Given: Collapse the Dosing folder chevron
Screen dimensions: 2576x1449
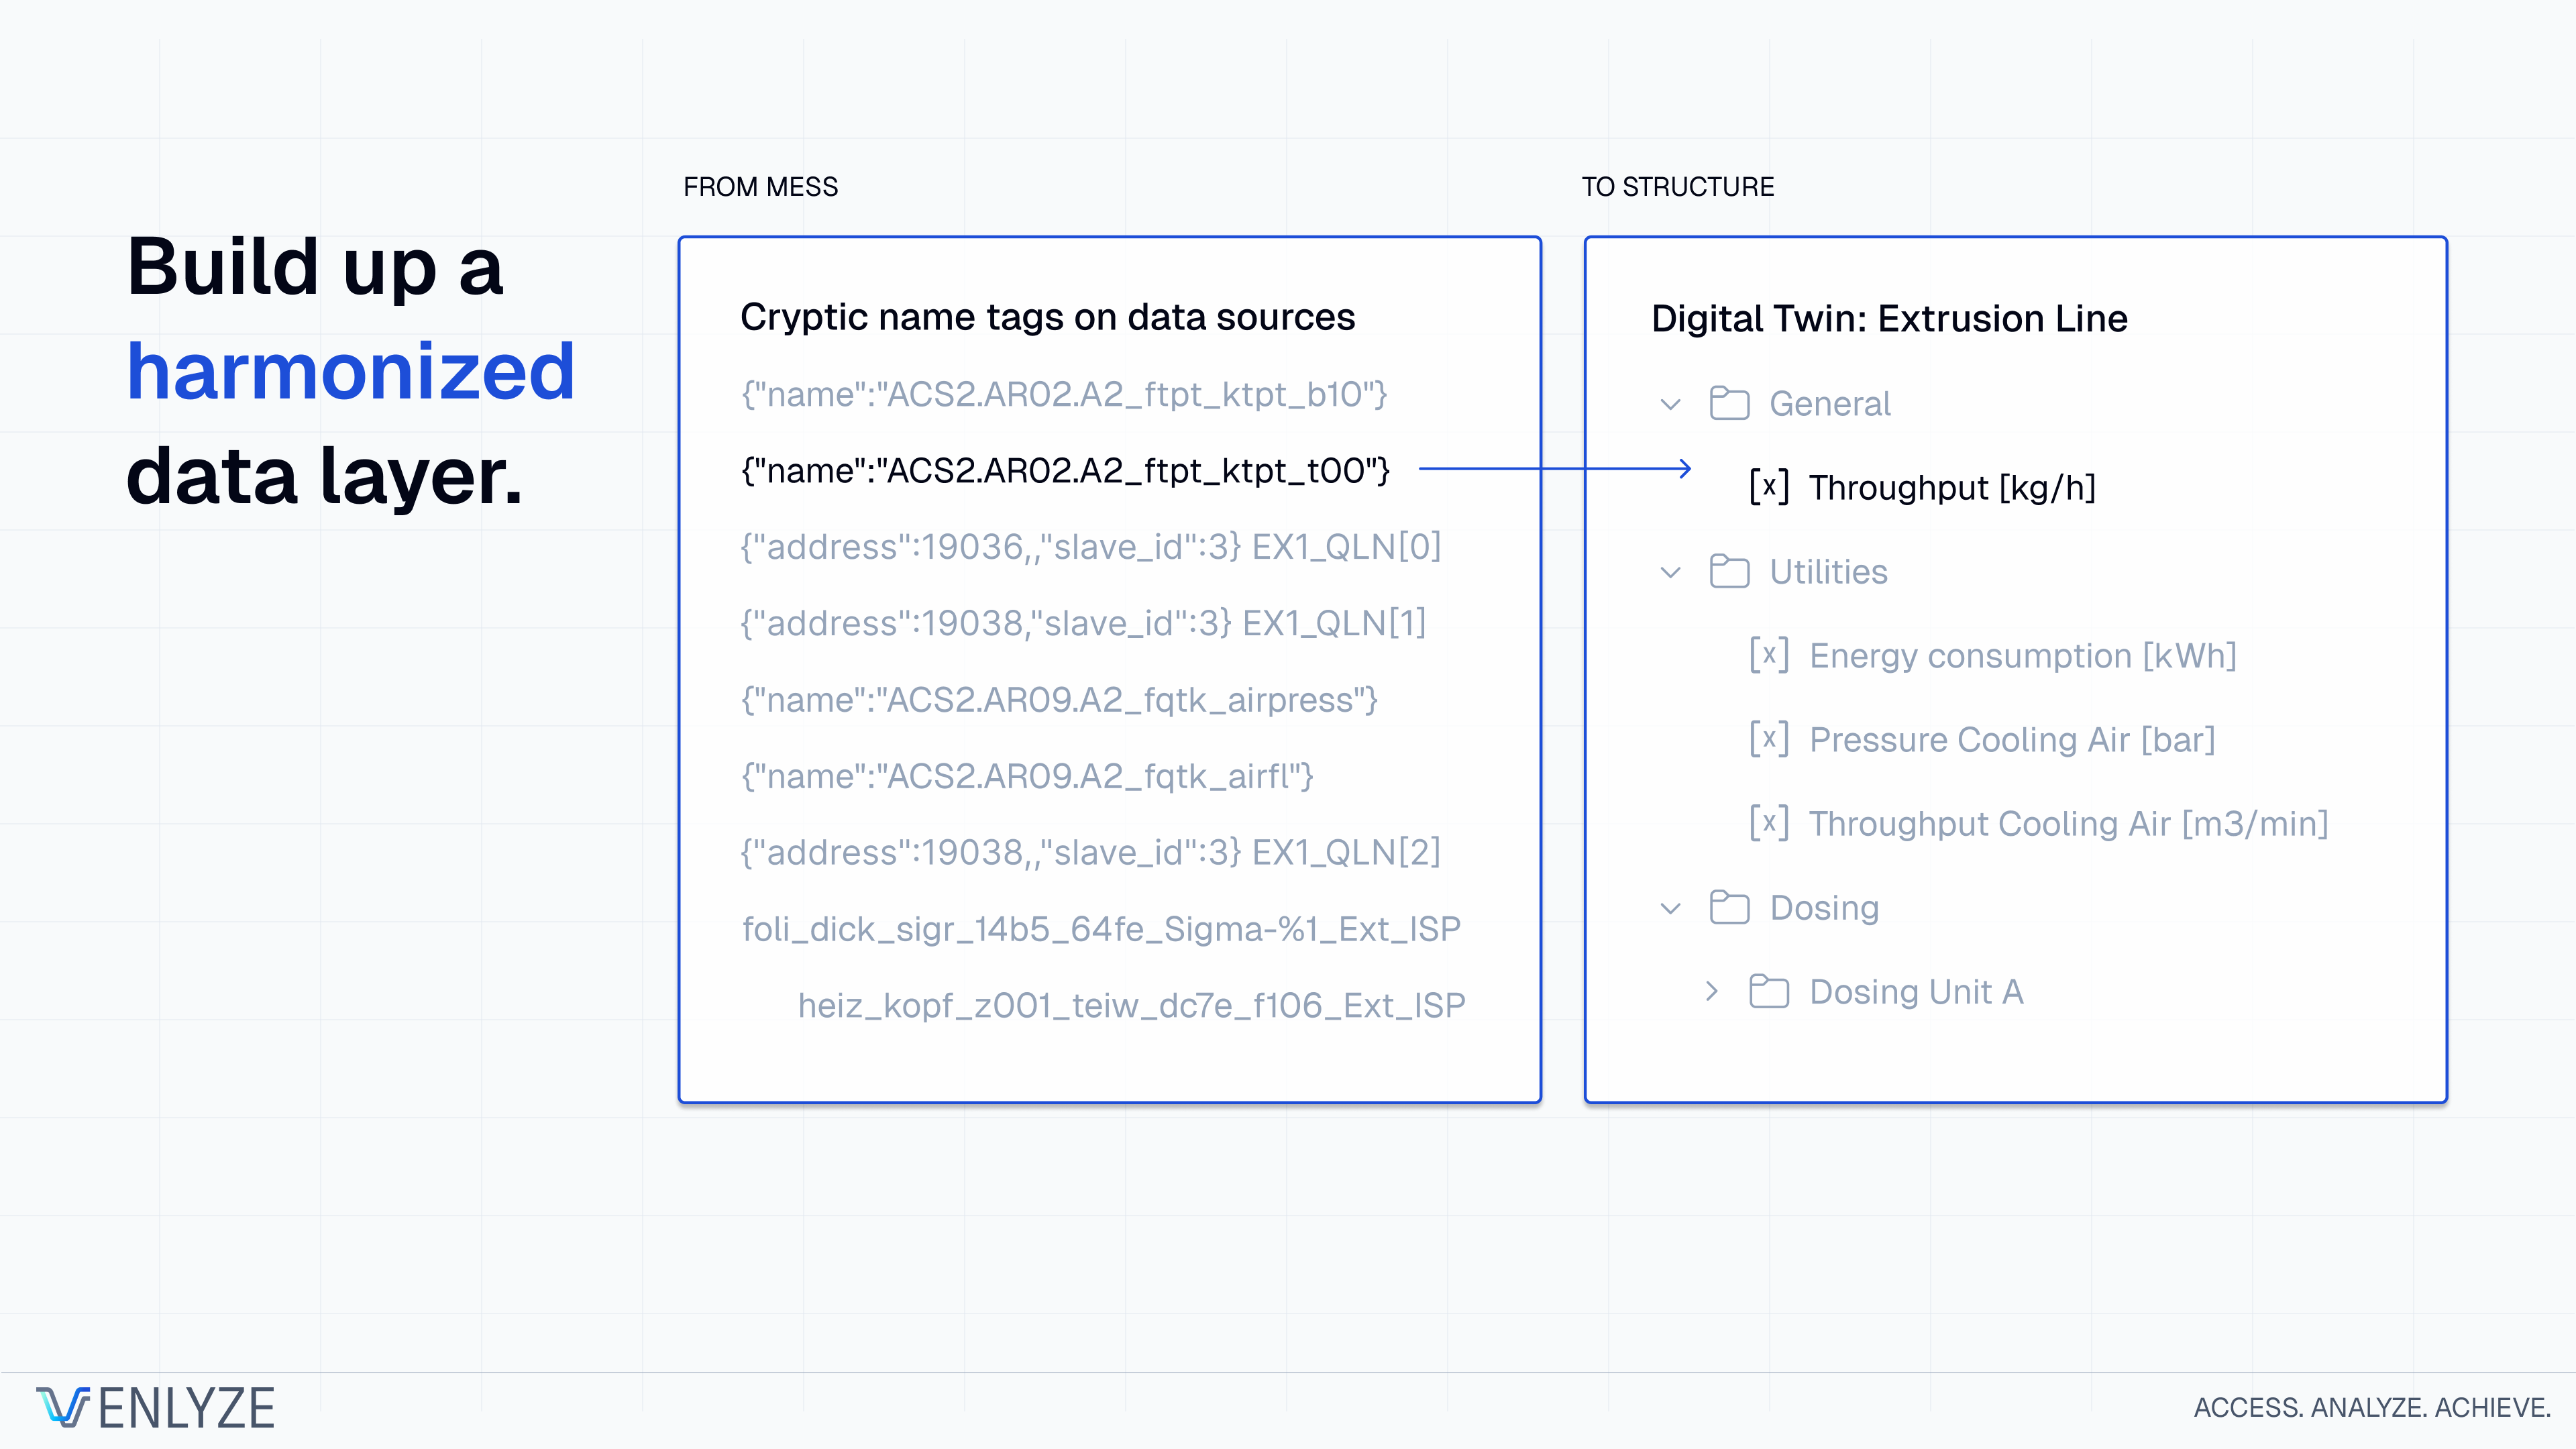Looking at the screenshot, I should point(1670,908).
